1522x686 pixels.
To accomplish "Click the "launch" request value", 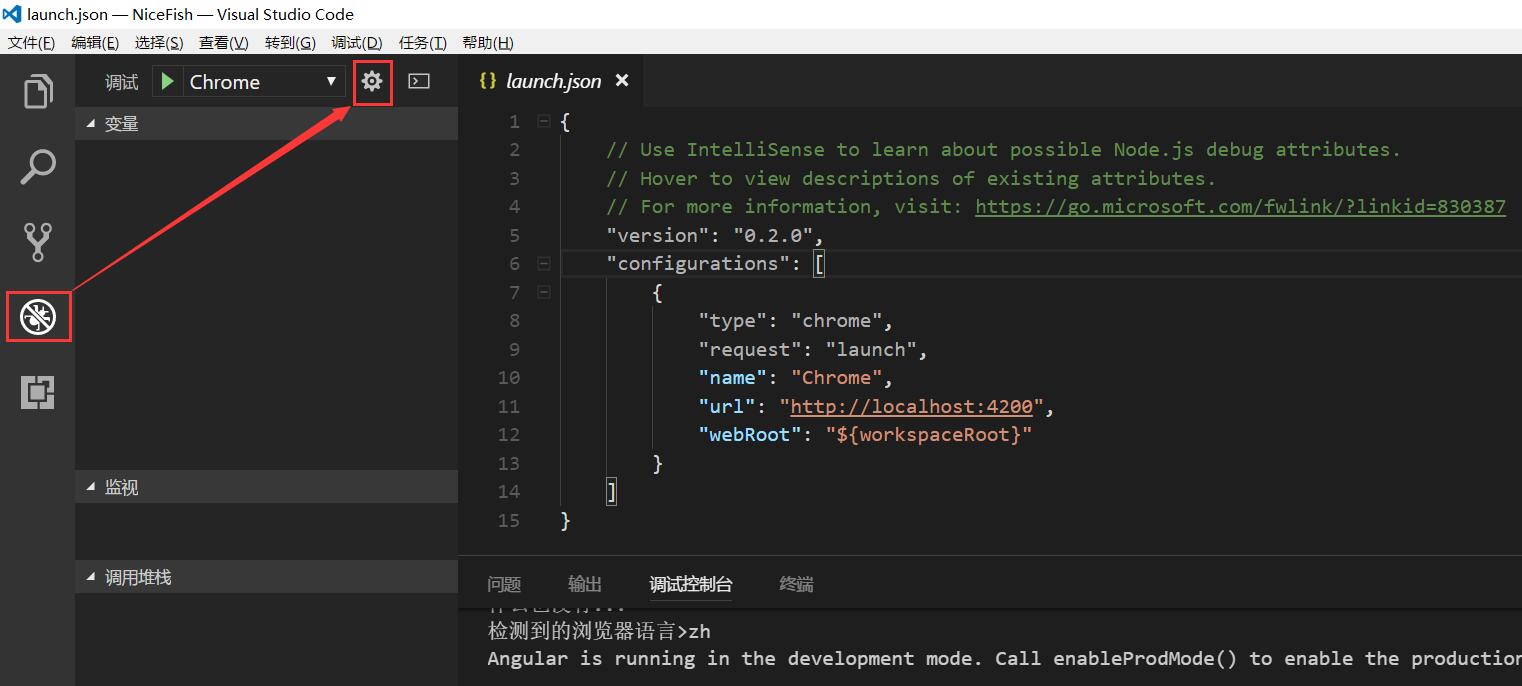I will coord(872,350).
